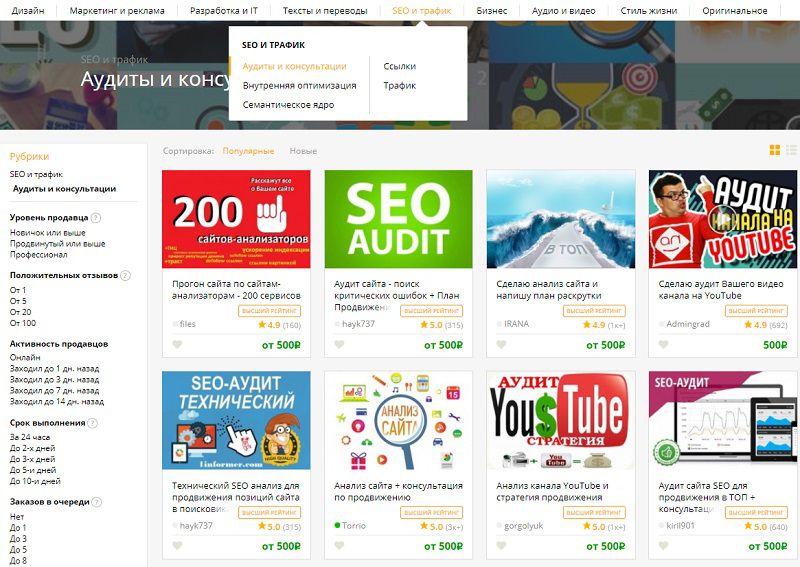
Task: Open Аудит канала на YouTube thumbnail
Action: (722, 219)
